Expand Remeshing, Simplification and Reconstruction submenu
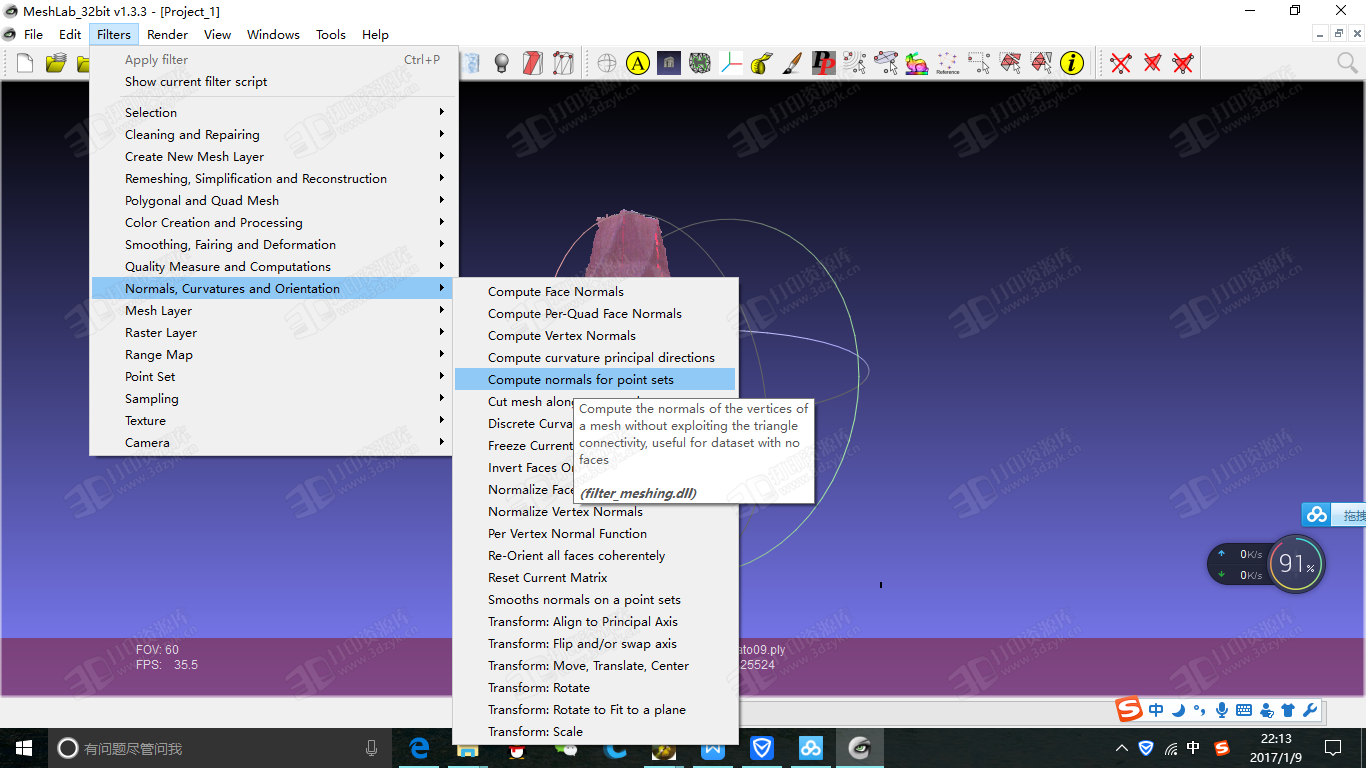 tap(272, 179)
